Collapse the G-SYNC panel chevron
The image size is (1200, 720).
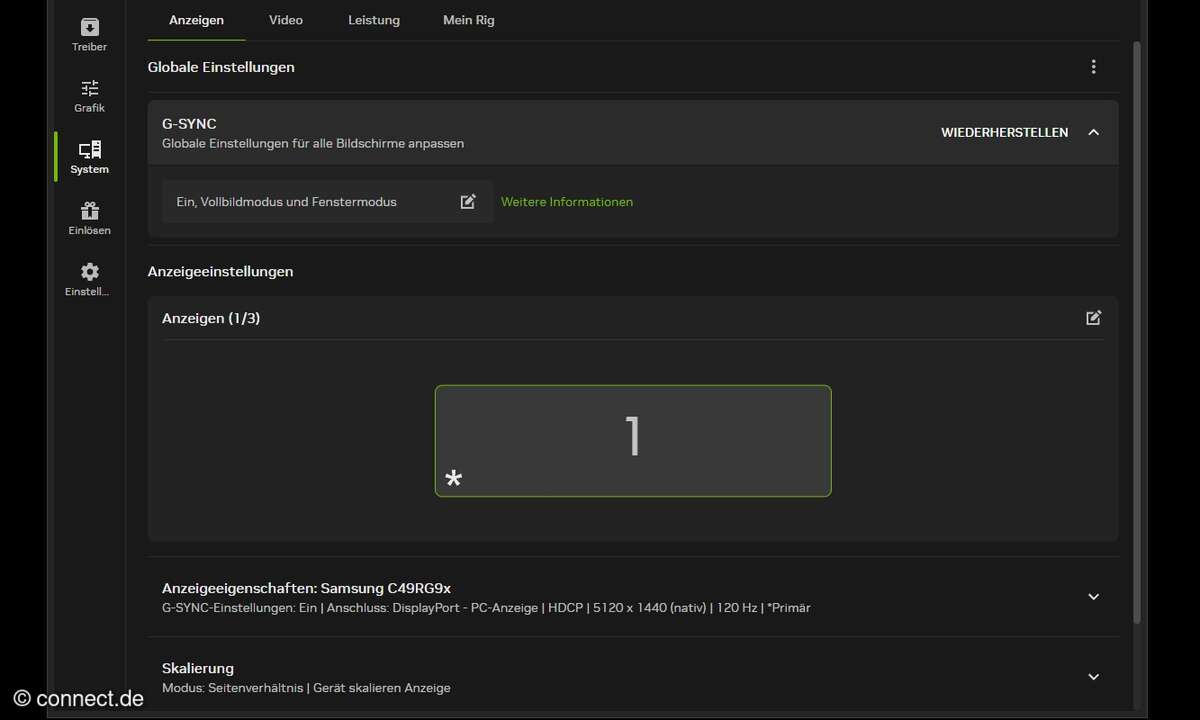pos(1093,132)
